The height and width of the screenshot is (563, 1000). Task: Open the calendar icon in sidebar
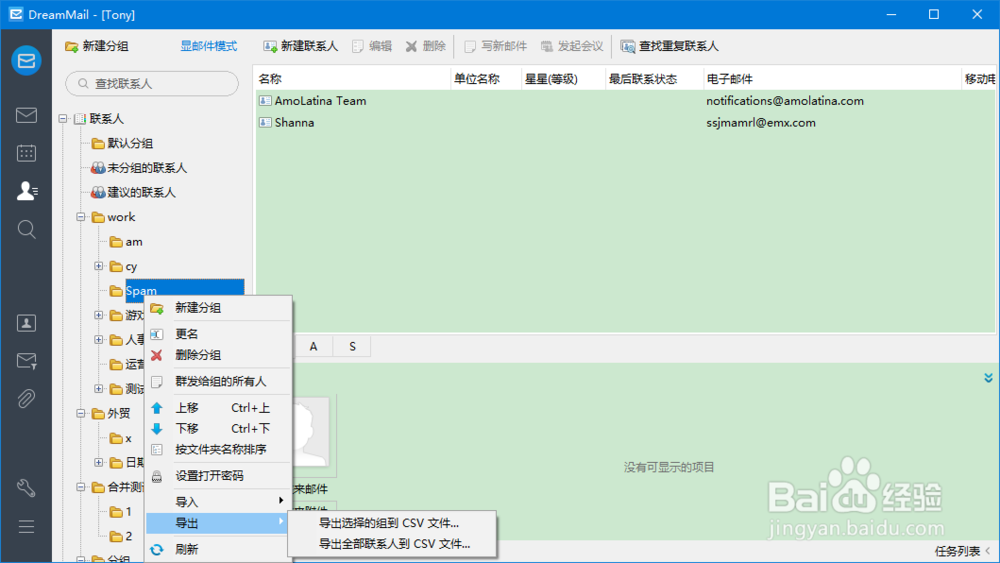point(26,153)
